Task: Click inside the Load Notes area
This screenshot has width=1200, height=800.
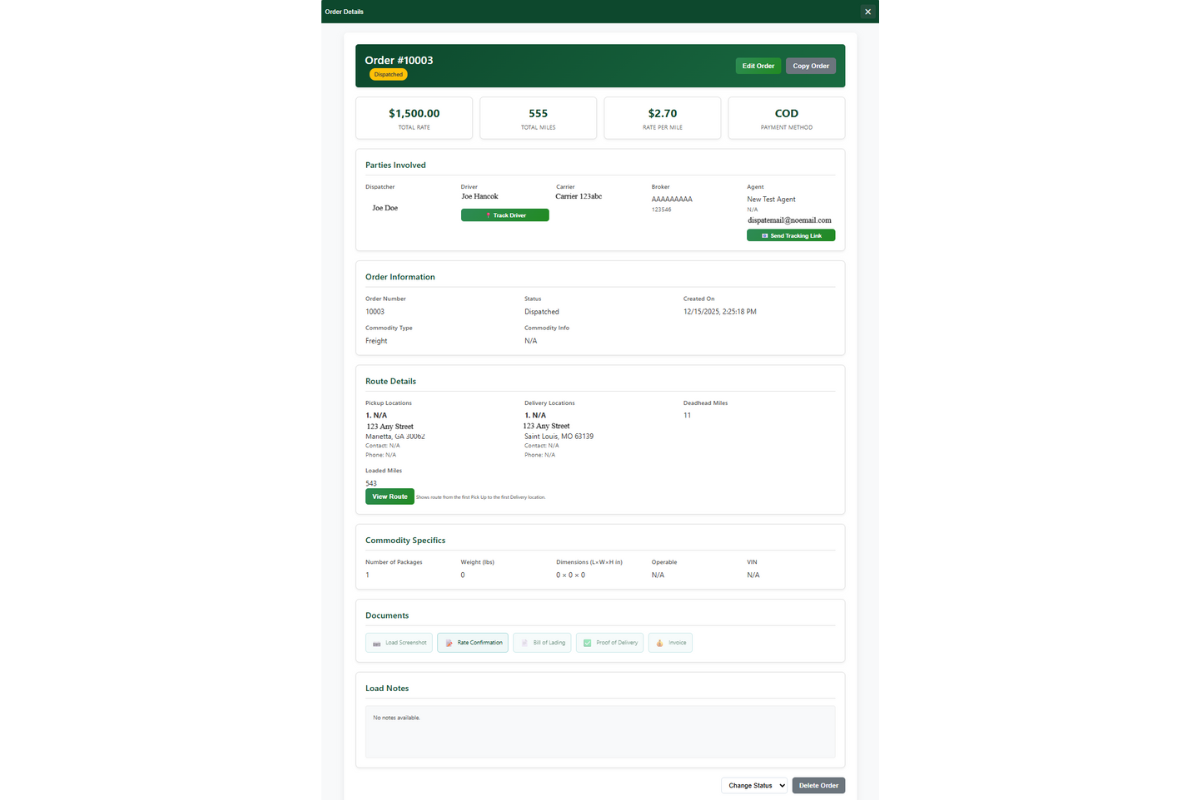Action: (x=600, y=730)
